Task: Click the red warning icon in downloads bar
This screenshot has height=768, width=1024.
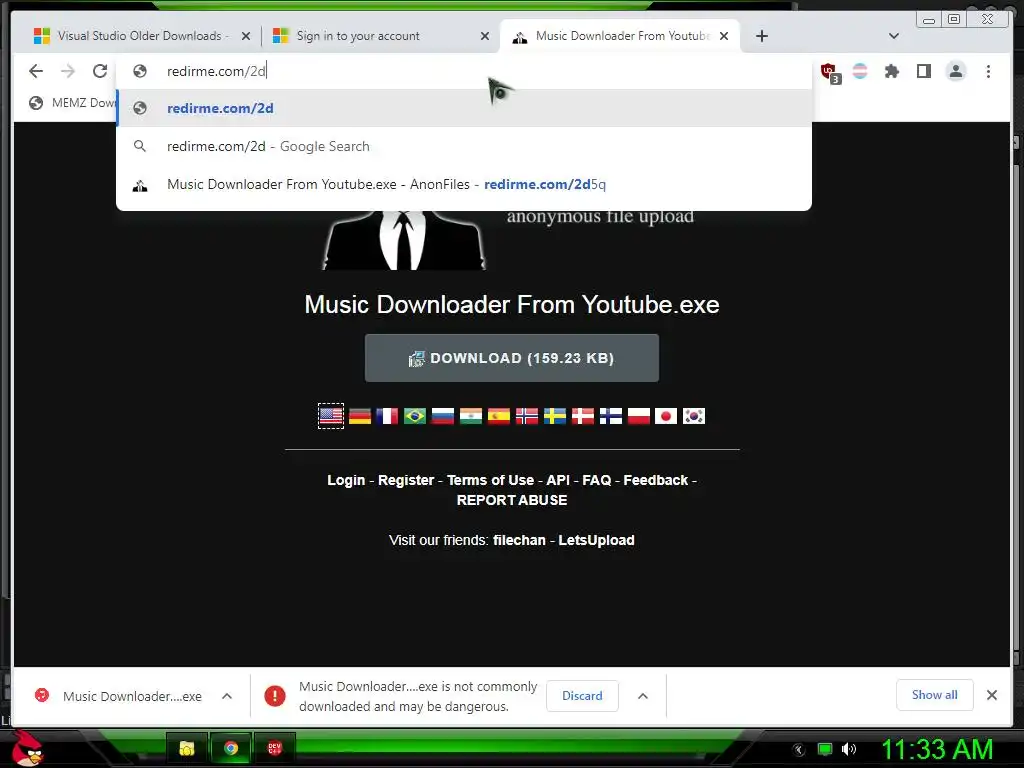Action: 275,696
